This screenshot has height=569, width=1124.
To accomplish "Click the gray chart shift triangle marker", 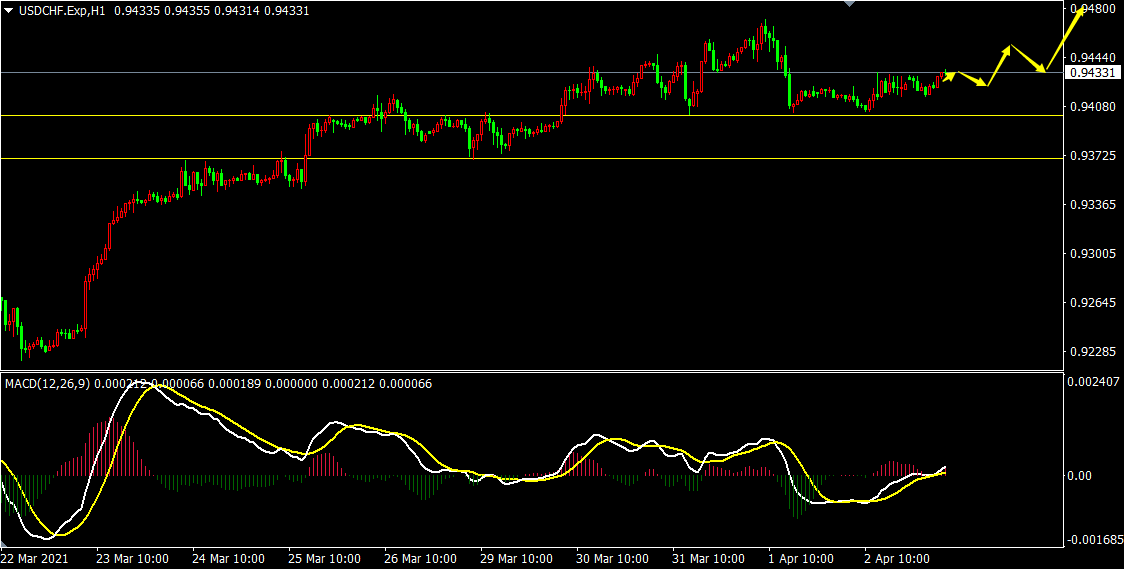I will coord(850,4).
